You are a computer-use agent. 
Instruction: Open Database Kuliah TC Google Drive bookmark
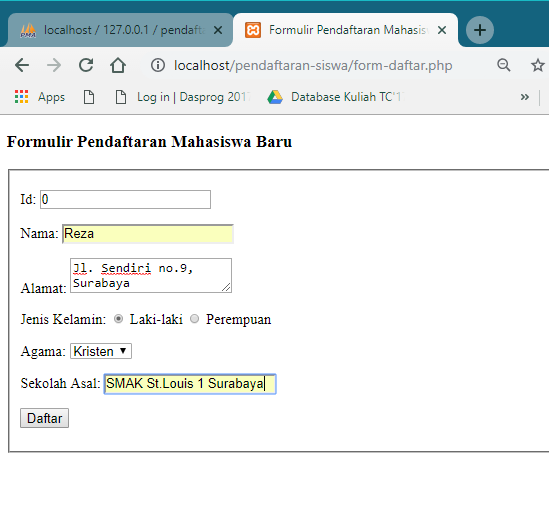[x=336, y=97]
